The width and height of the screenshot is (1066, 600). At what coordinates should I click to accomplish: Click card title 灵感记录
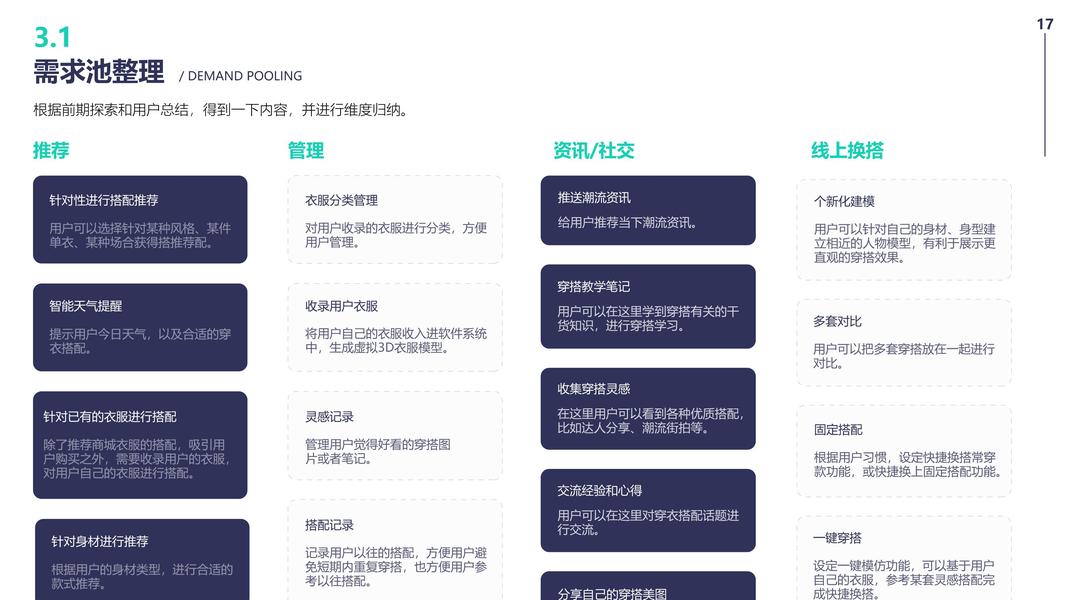tap(329, 417)
